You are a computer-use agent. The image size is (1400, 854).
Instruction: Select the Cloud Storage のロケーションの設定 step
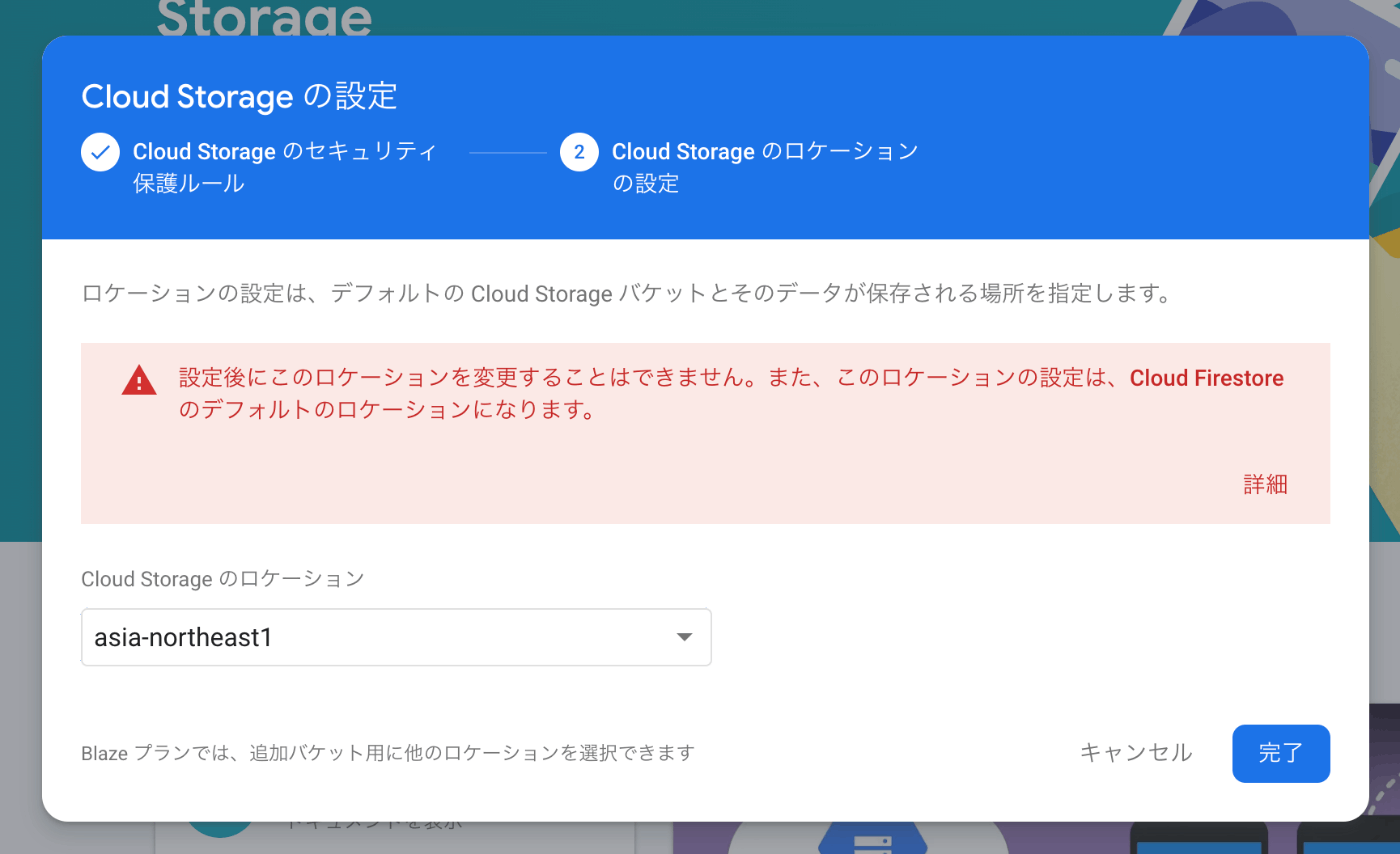765,168
